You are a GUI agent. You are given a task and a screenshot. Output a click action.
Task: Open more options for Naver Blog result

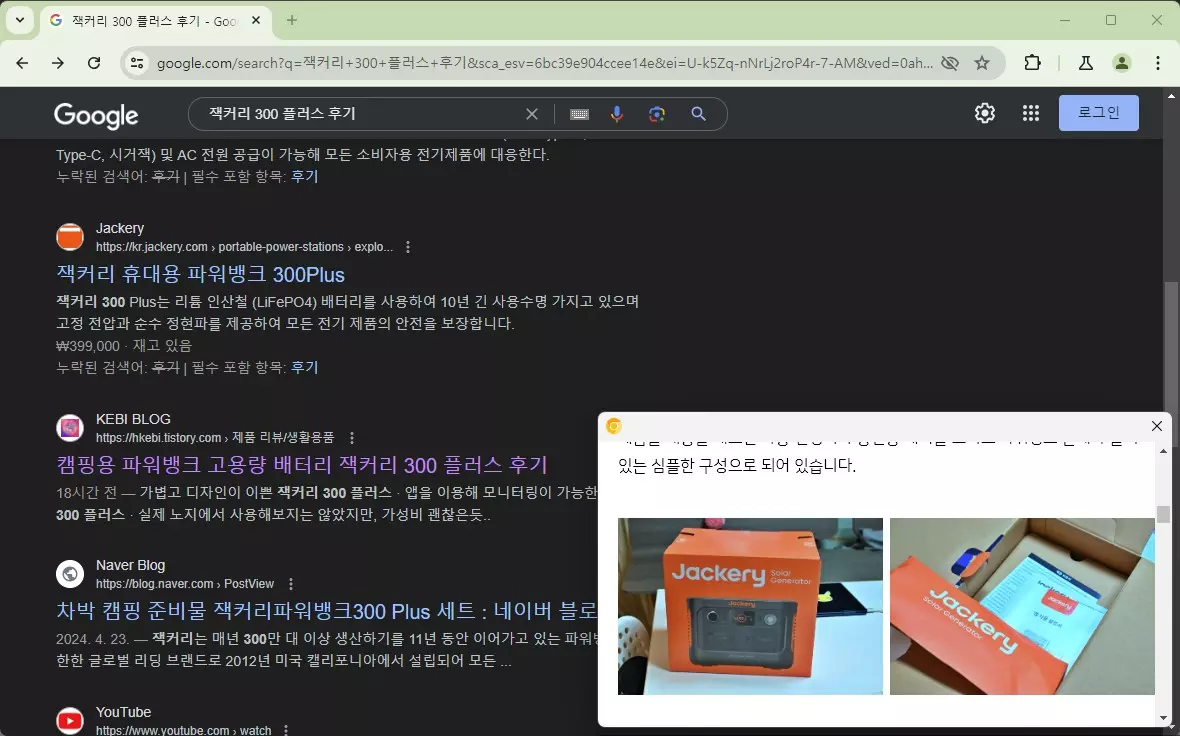pyautogui.click(x=290, y=584)
